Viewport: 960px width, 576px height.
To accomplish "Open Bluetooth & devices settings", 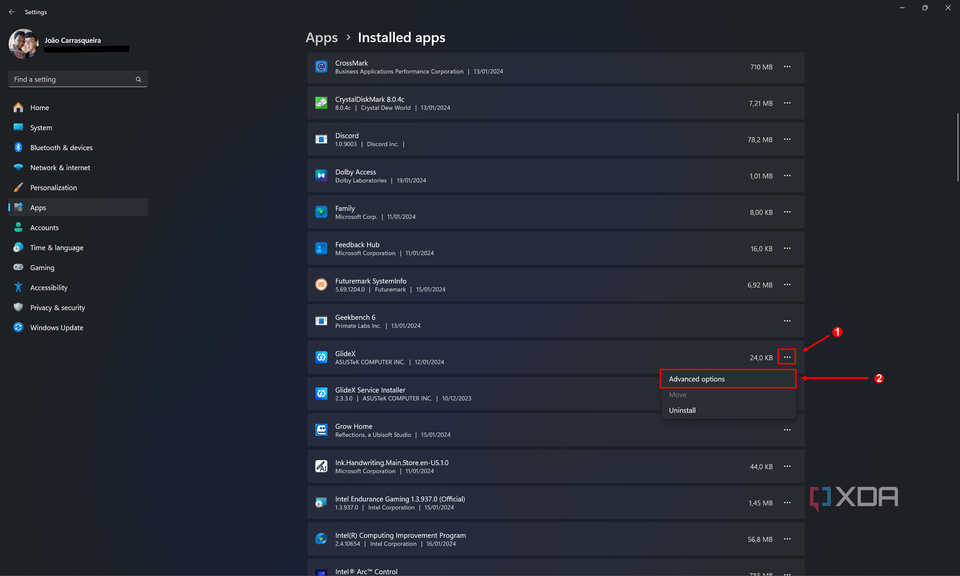I will click(78, 148).
